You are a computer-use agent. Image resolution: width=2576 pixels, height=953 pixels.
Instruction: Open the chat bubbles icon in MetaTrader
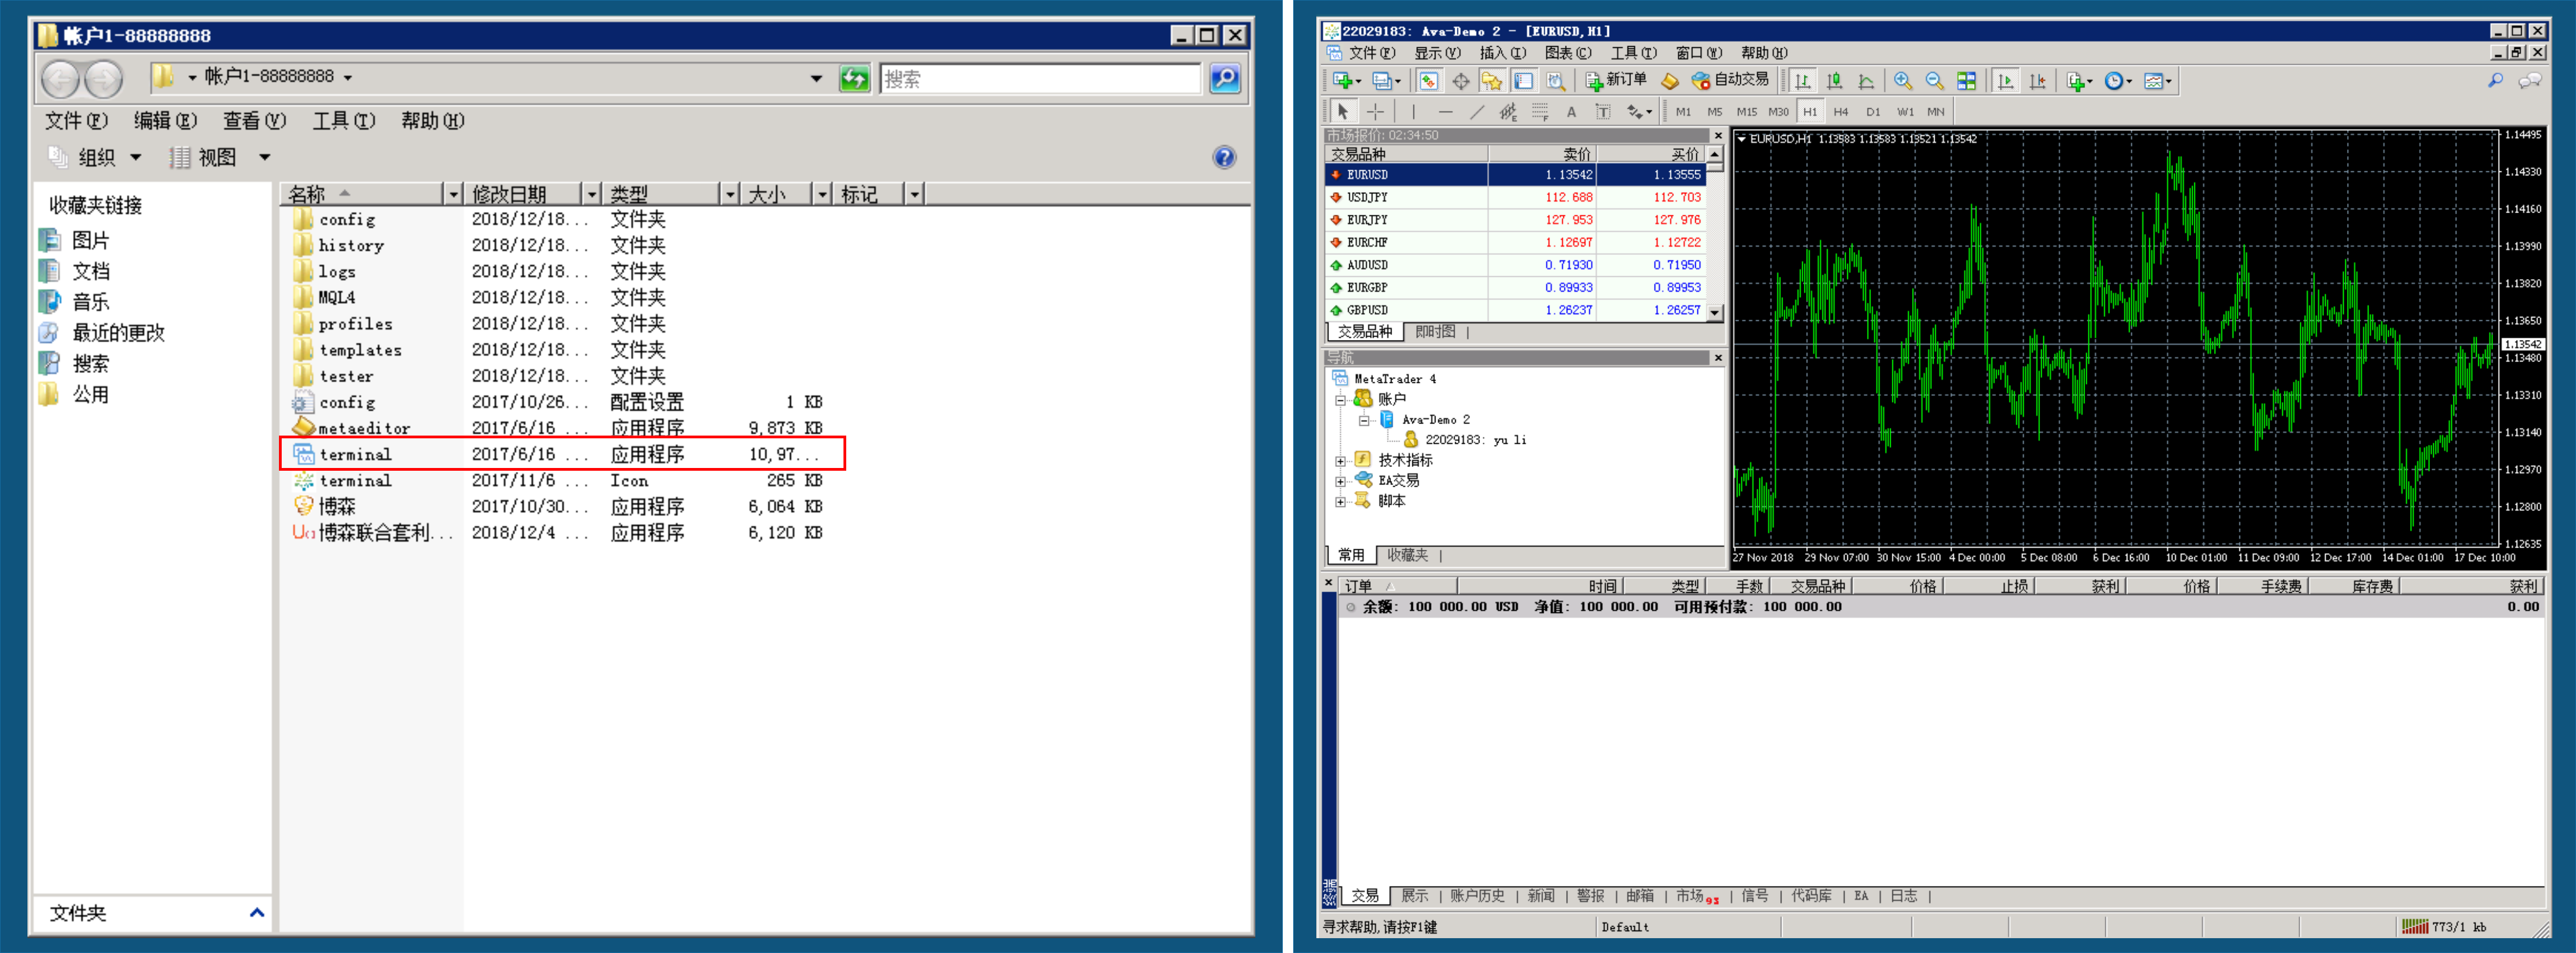click(2530, 81)
